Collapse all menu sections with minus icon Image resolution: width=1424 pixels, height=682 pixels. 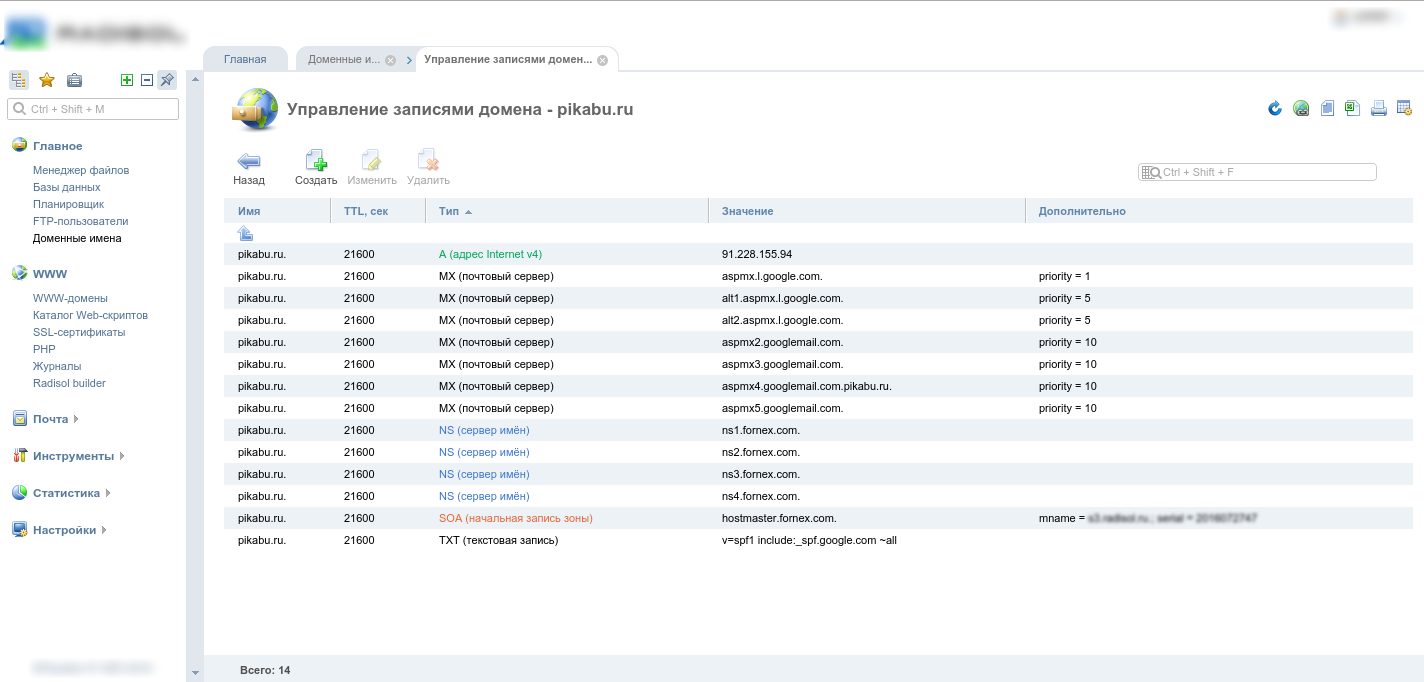tap(147, 80)
